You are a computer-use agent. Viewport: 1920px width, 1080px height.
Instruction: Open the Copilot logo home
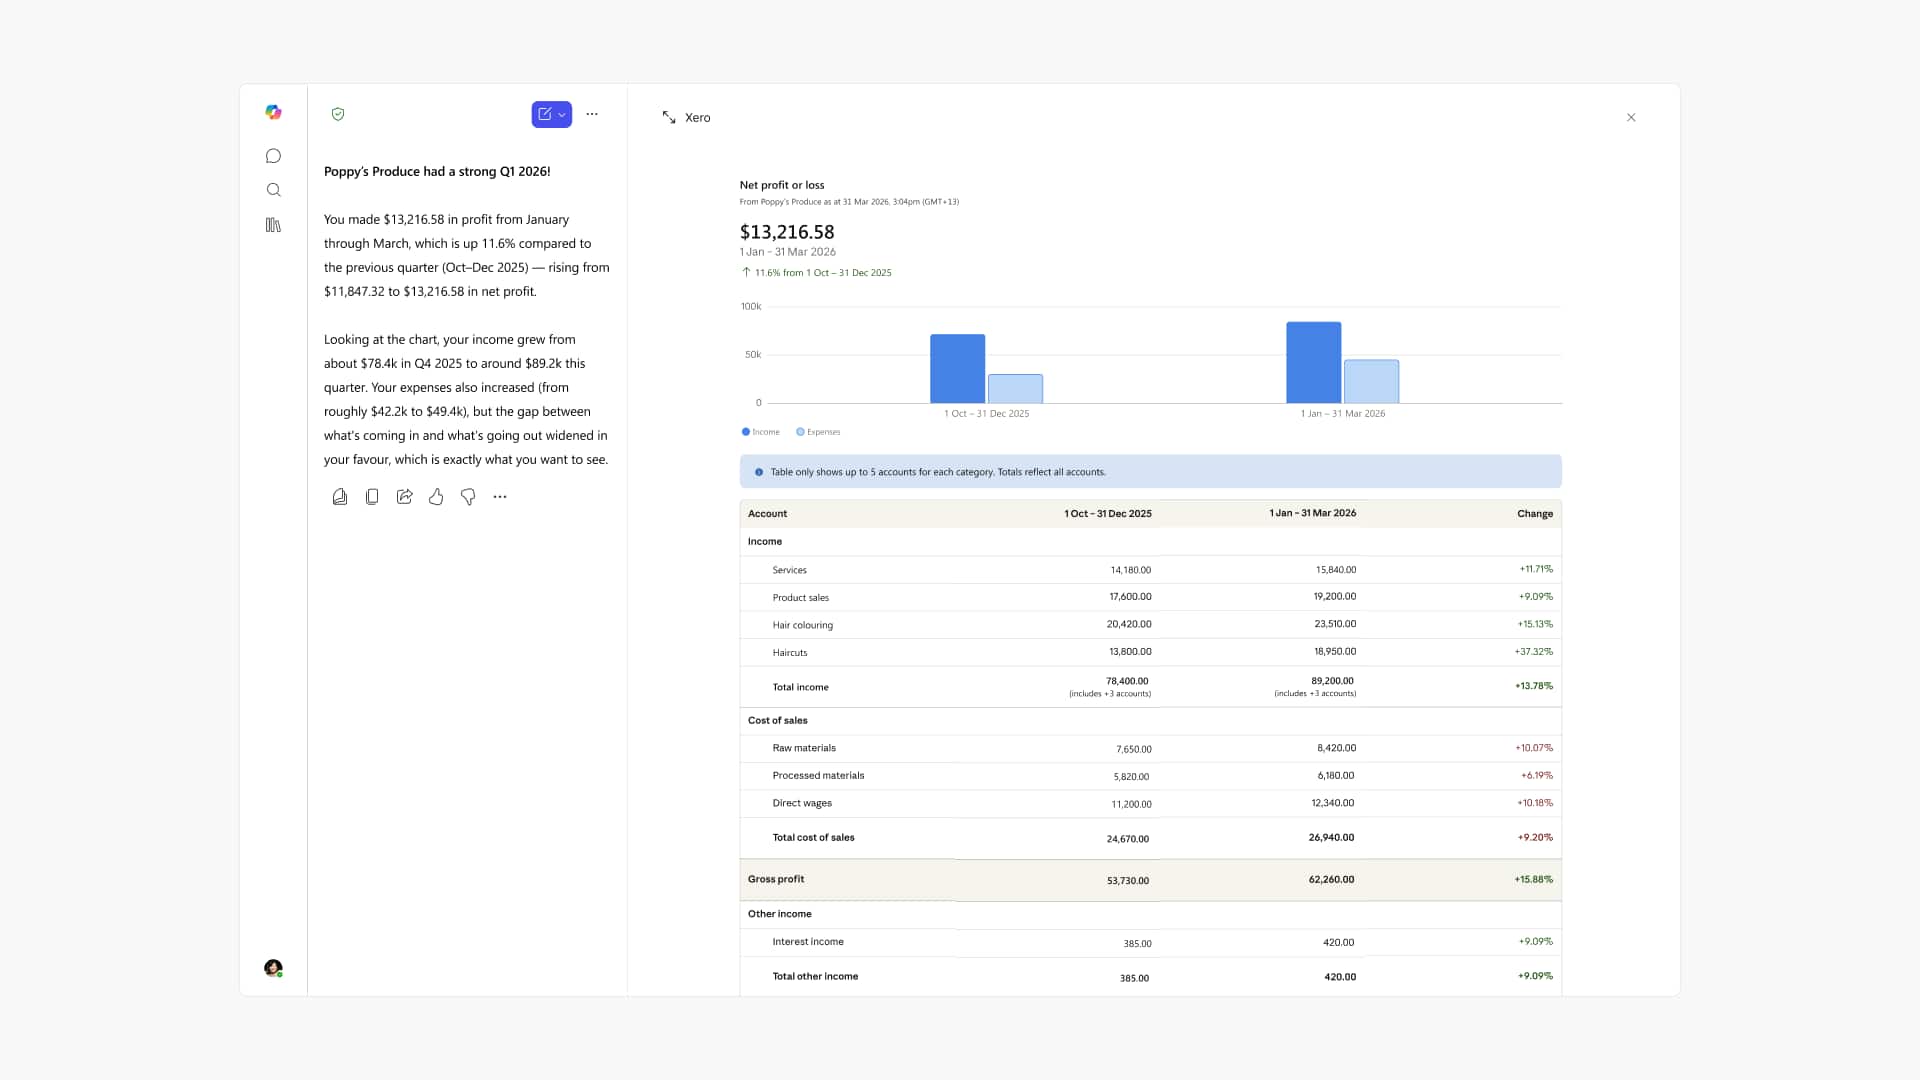pos(273,112)
